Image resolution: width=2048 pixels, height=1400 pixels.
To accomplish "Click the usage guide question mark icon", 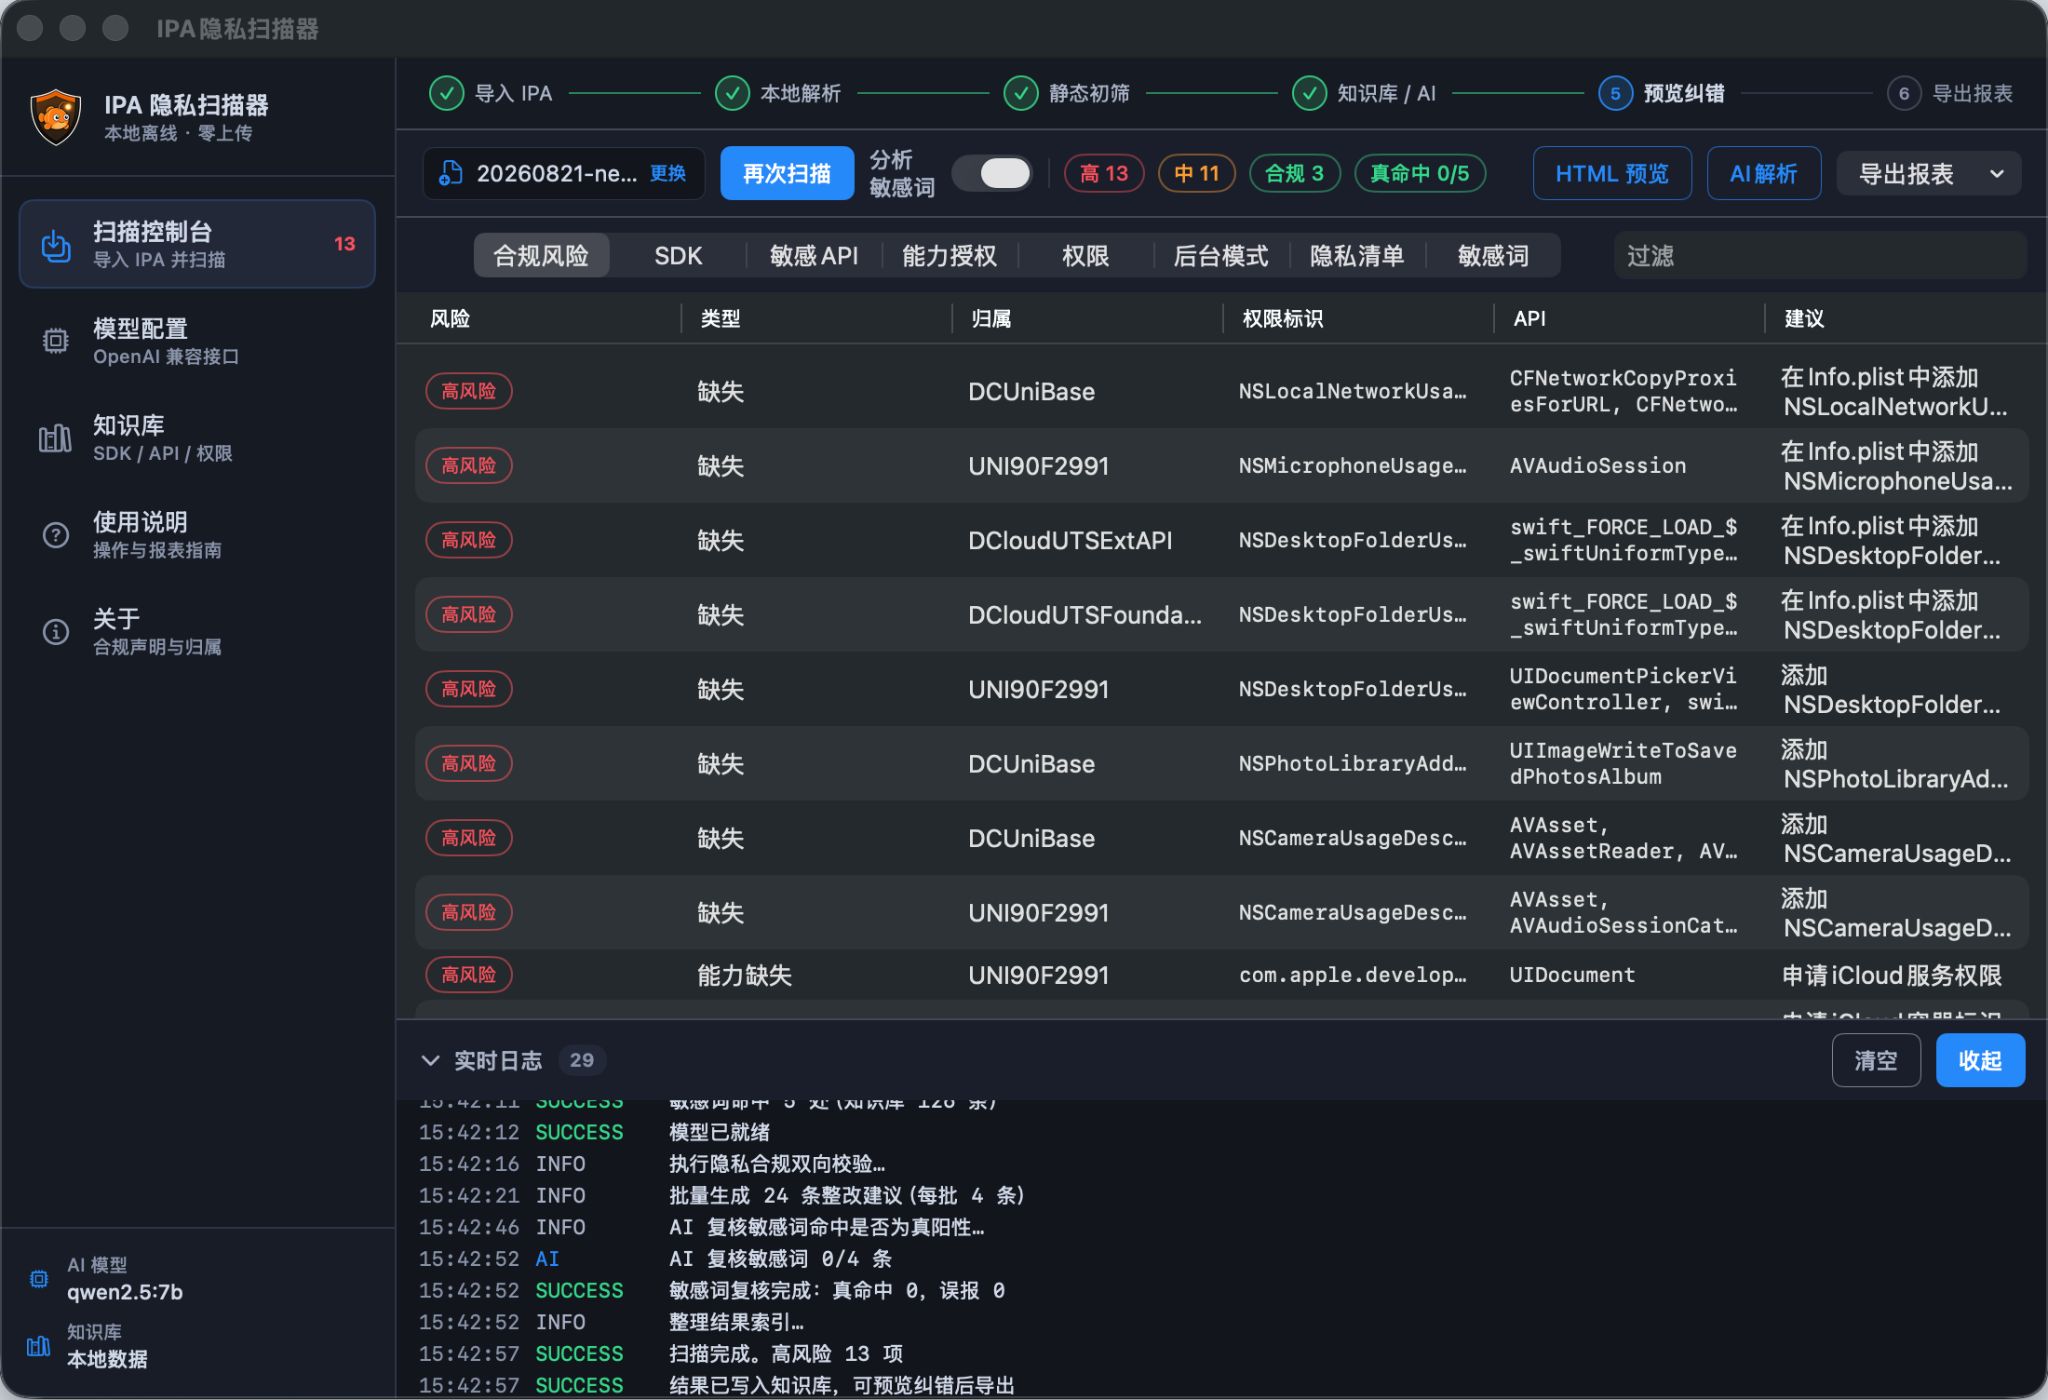I will (56, 535).
